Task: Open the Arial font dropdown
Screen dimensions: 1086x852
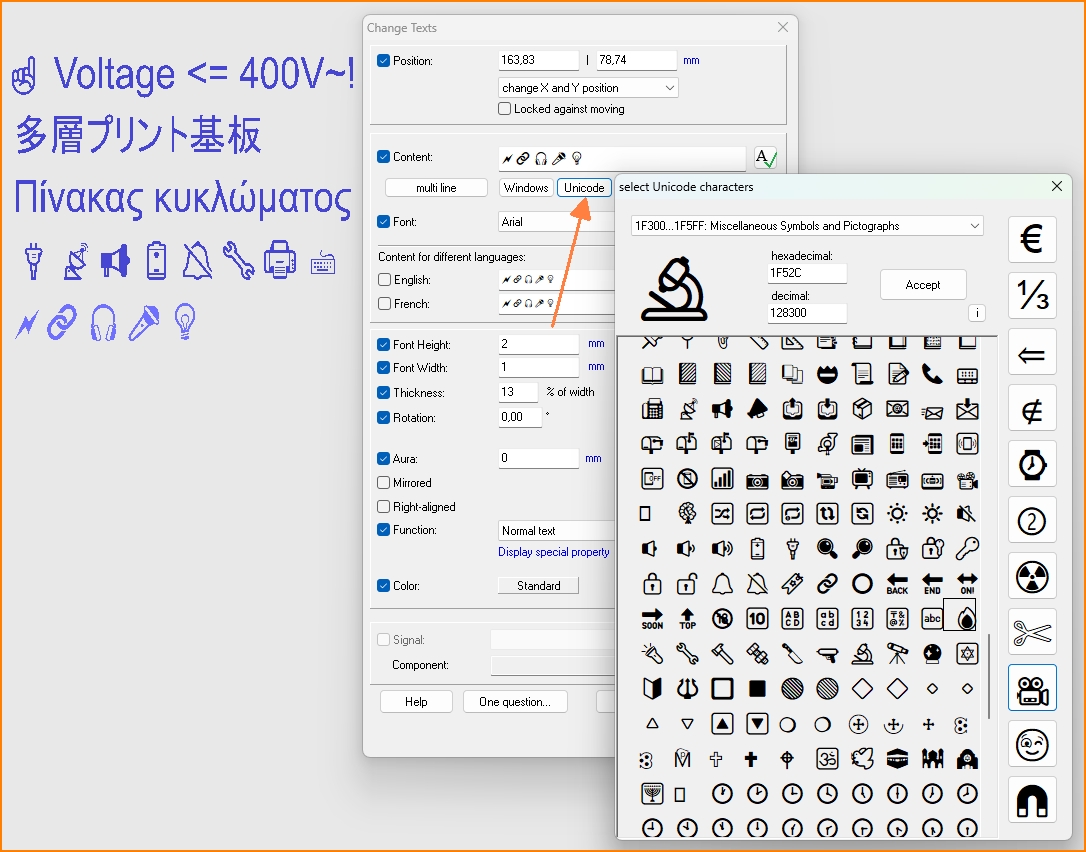Action: [556, 222]
